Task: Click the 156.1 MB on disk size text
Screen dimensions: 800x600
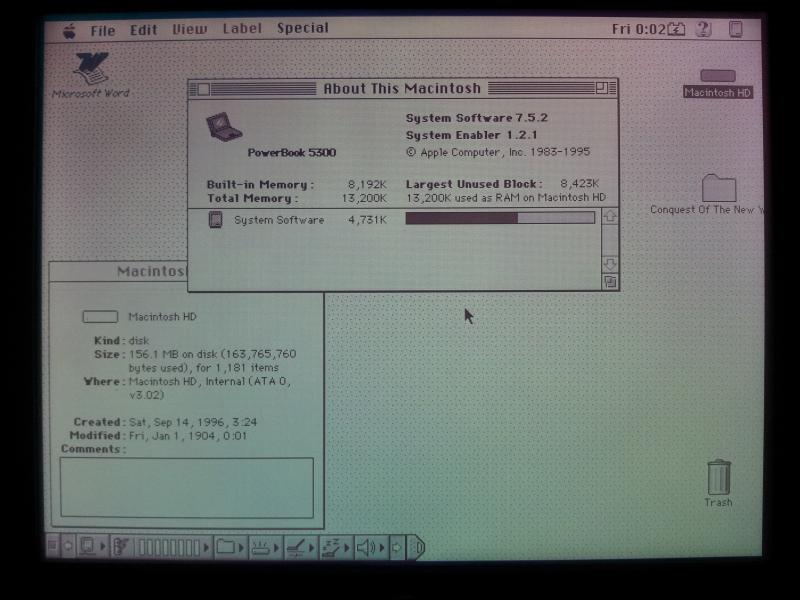Action: (212, 361)
